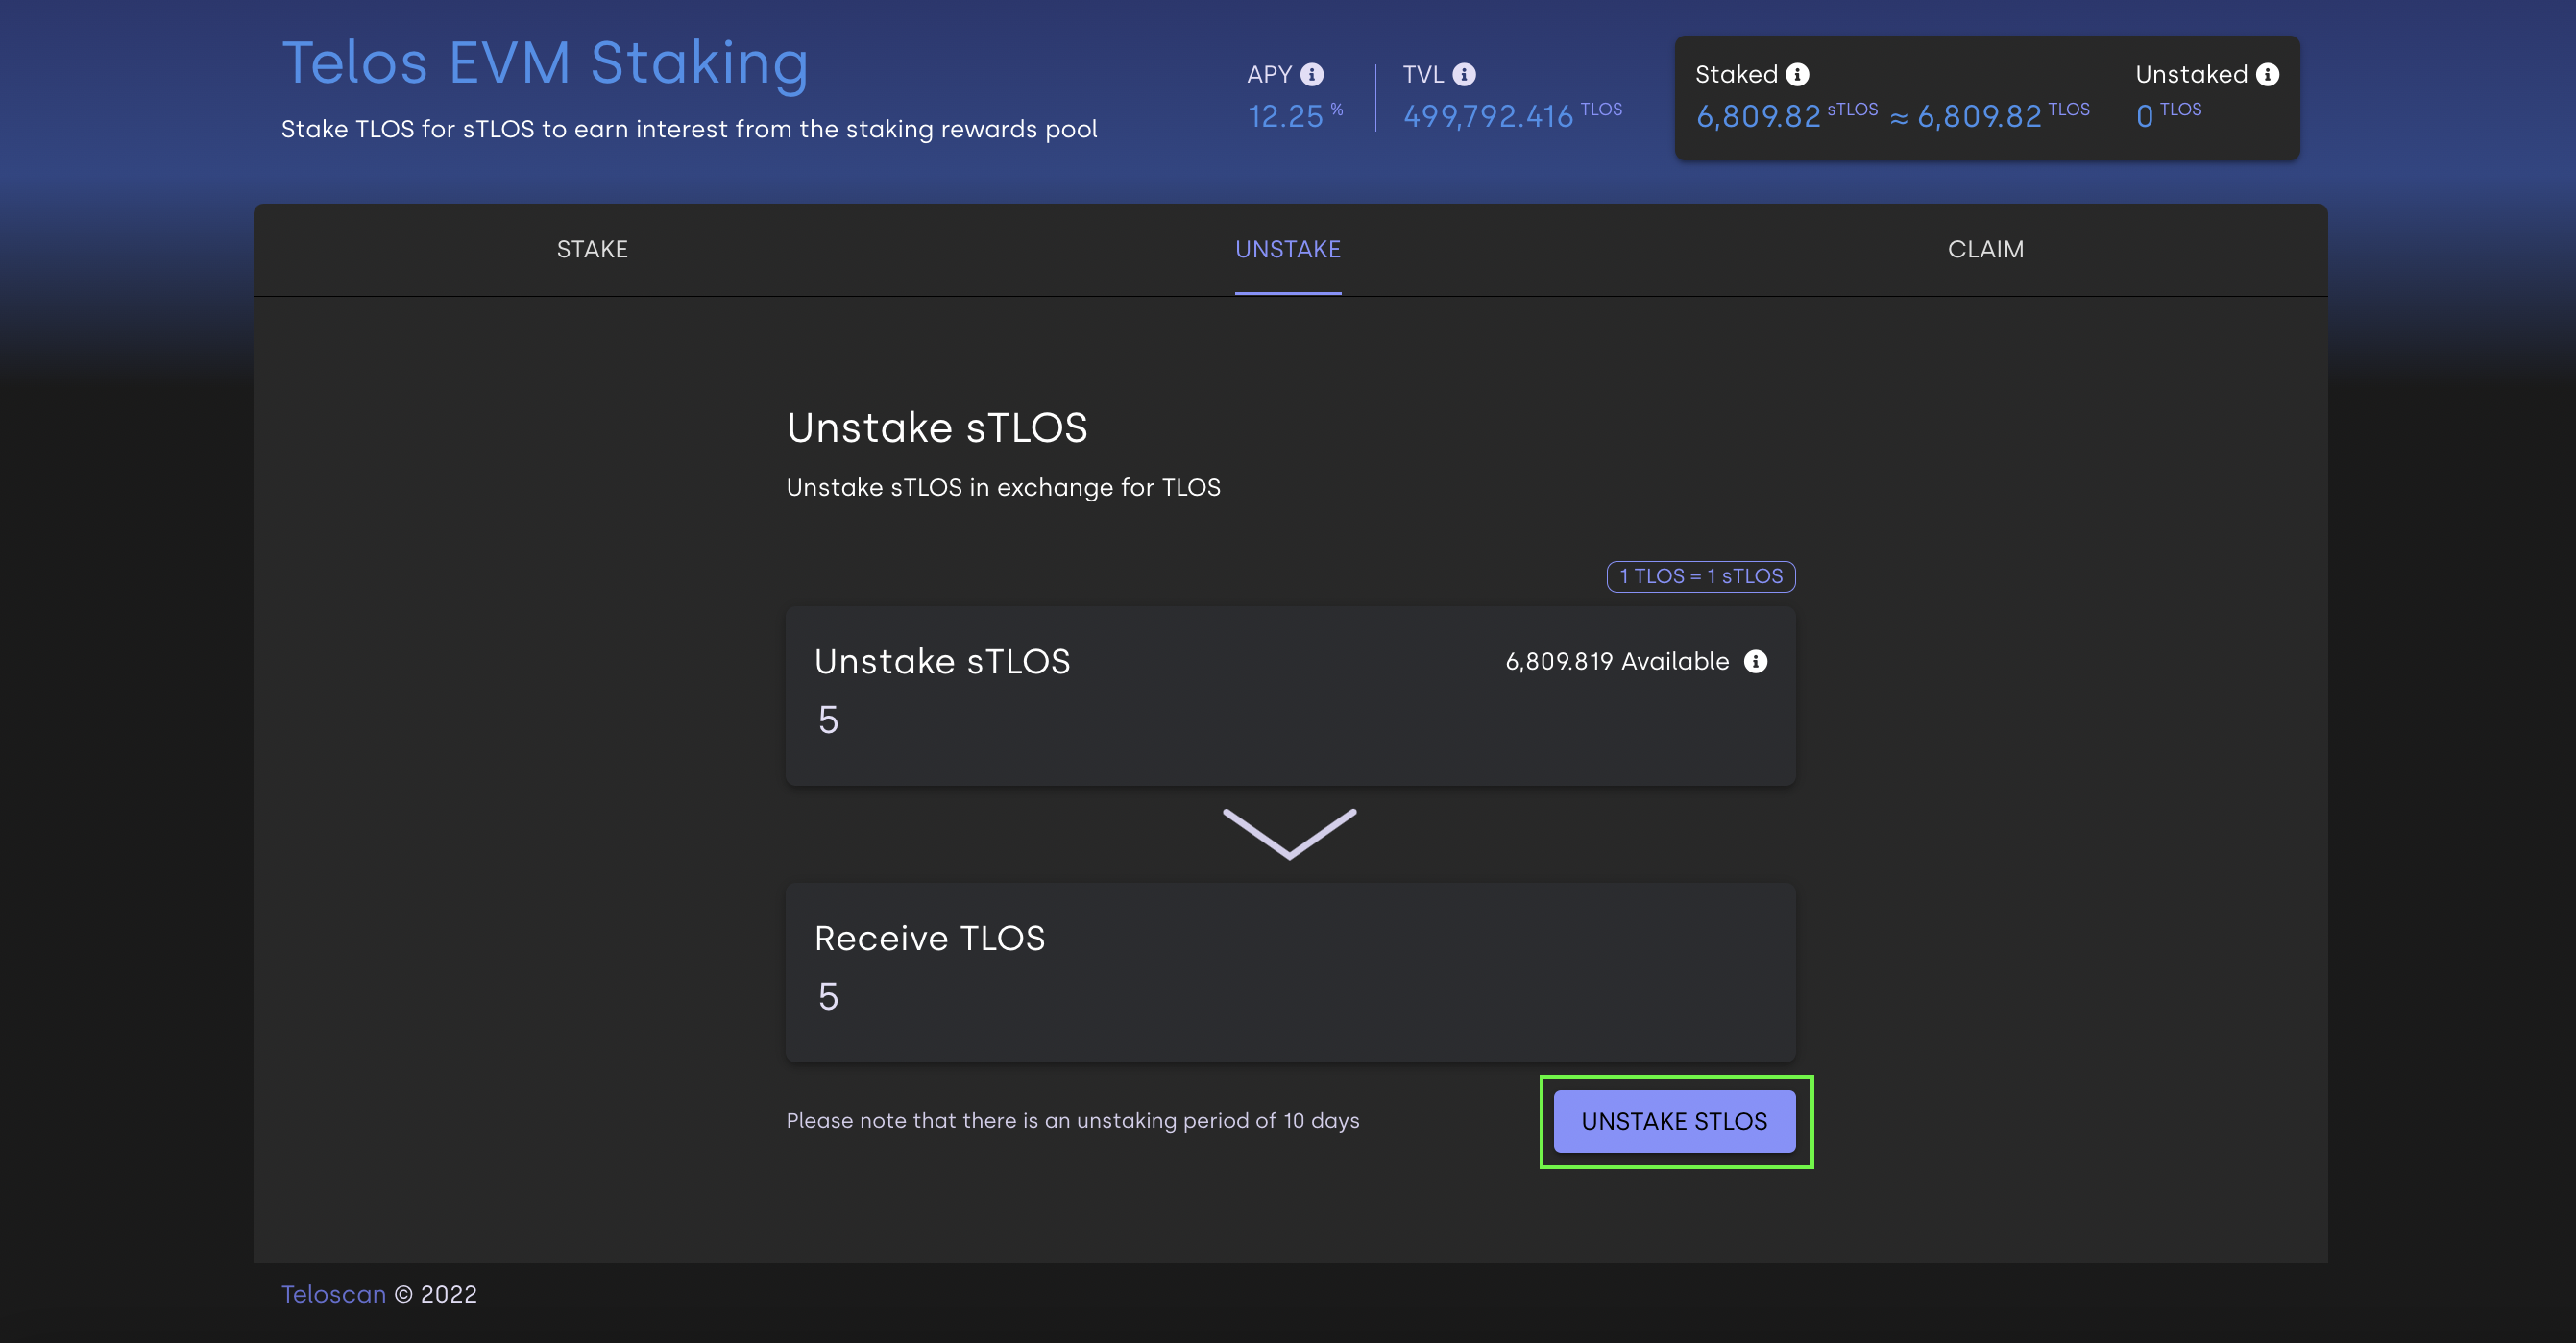Click the TVL info icon
The width and height of the screenshot is (2576, 1343).
click(x=1464, y=75)
